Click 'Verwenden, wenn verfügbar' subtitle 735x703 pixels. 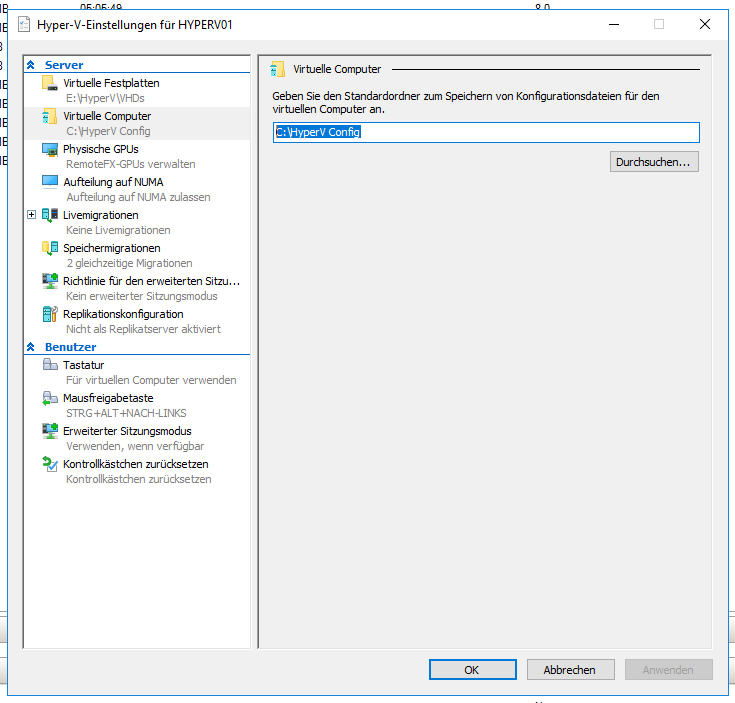pyautogui.click(x=135, y=446)
